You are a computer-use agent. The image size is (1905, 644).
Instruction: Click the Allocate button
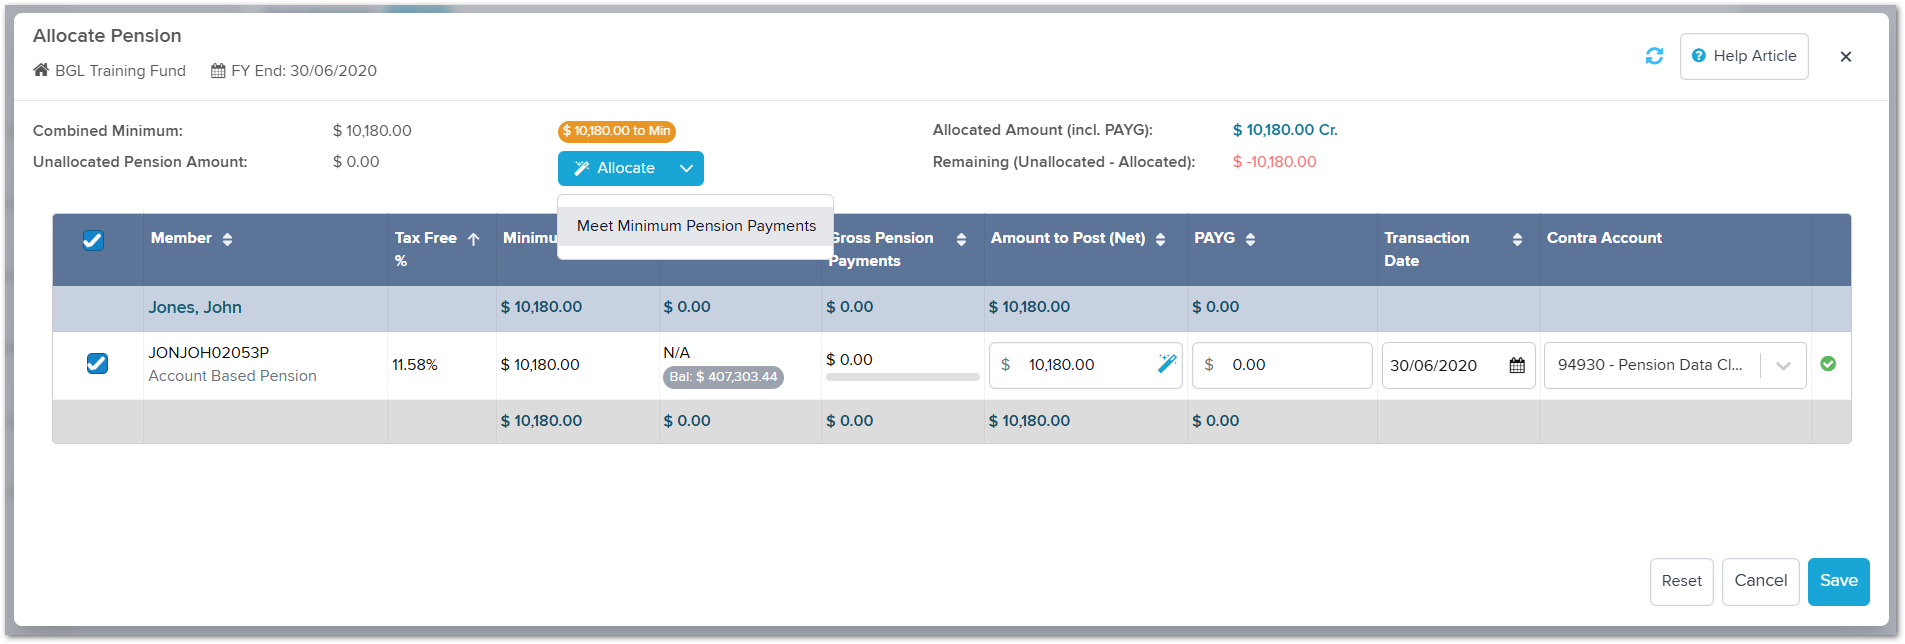614,168
